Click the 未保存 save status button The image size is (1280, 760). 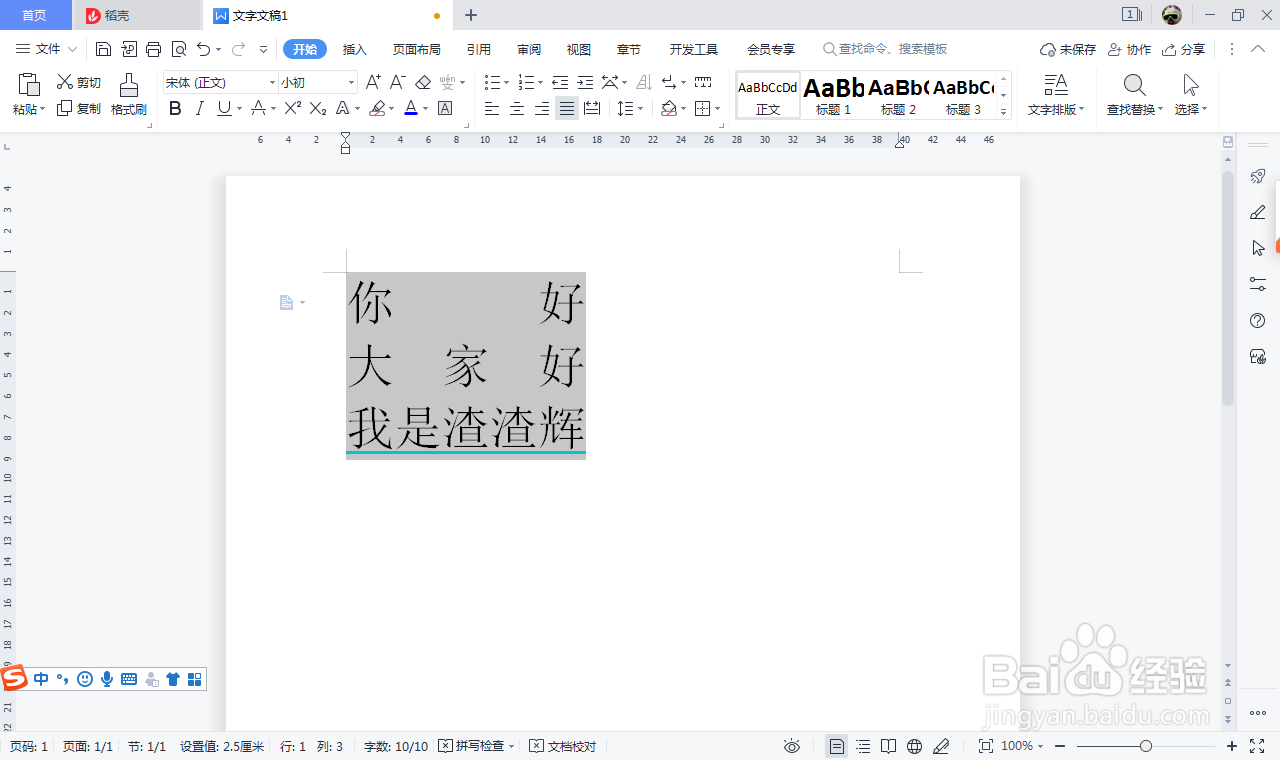[x=1067, y=48]
